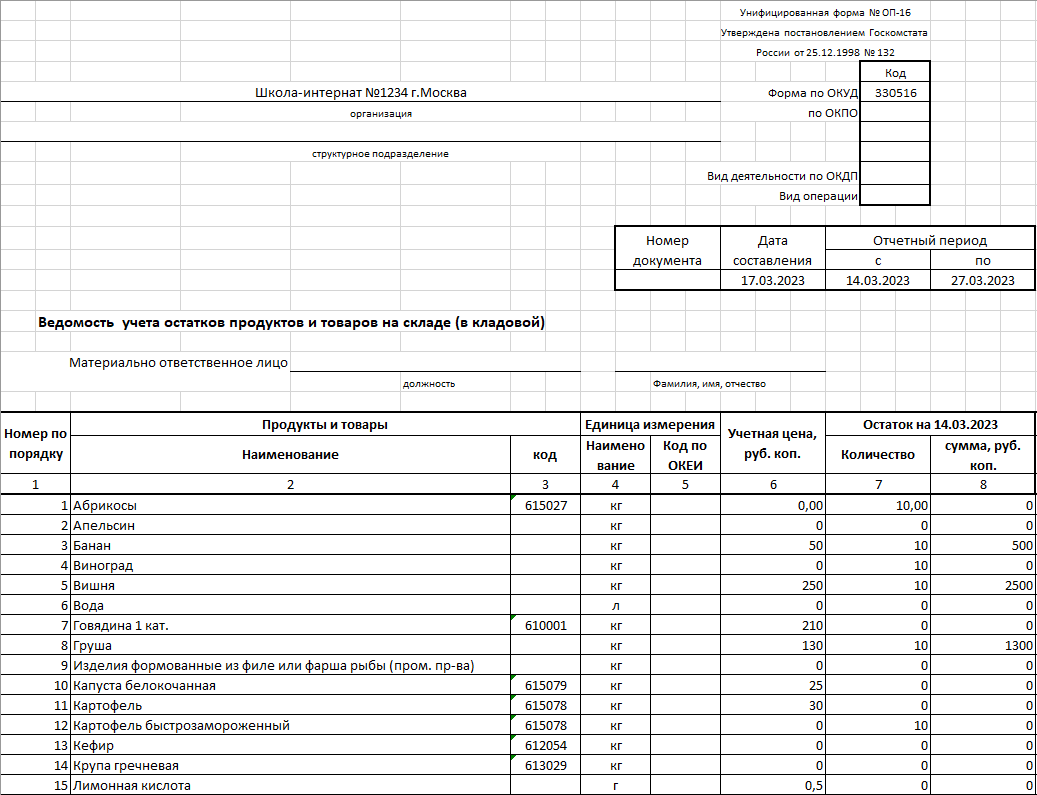Screen dimensions: 1037x795
Task: Select the "Учетная цена, руб. коп." header
Action: [x=773, y=443]
